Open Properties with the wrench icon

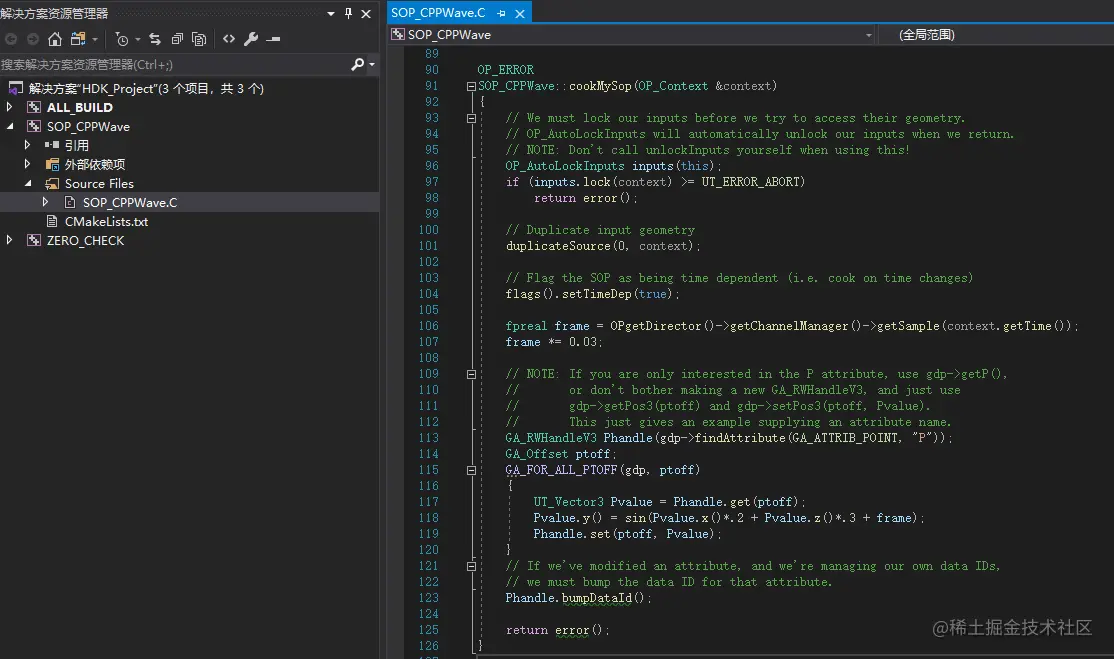tap(251, 39)
